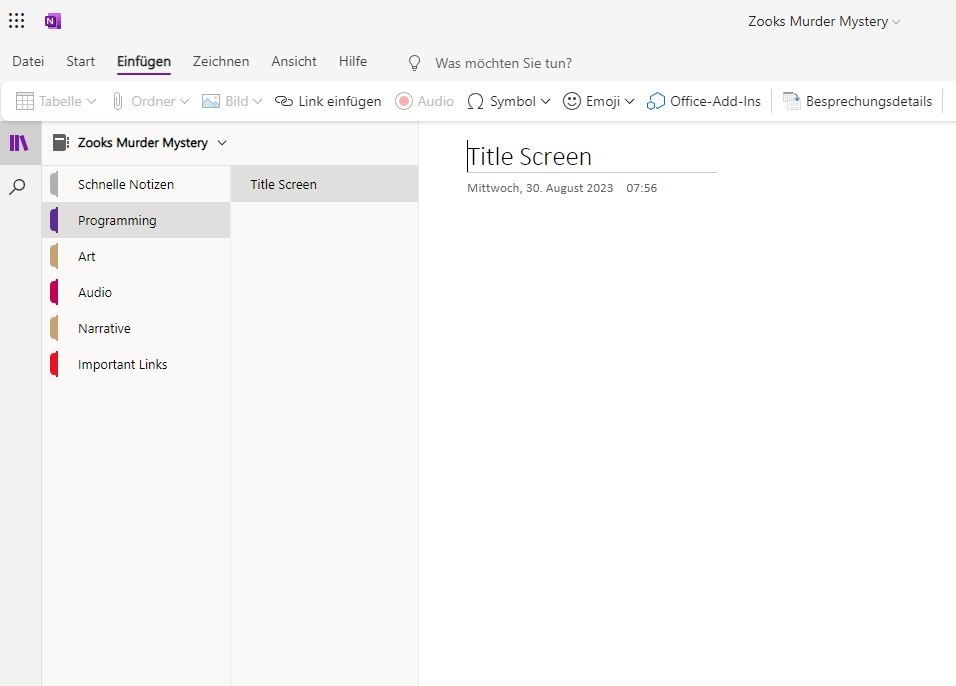
Task: Click the Office-Add-Ins button label
Action: click(x=715, y=101)
